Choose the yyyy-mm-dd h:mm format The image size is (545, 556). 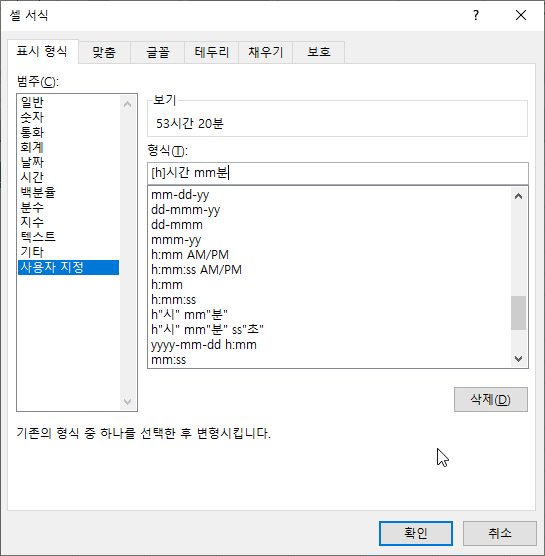click(329, 345)
